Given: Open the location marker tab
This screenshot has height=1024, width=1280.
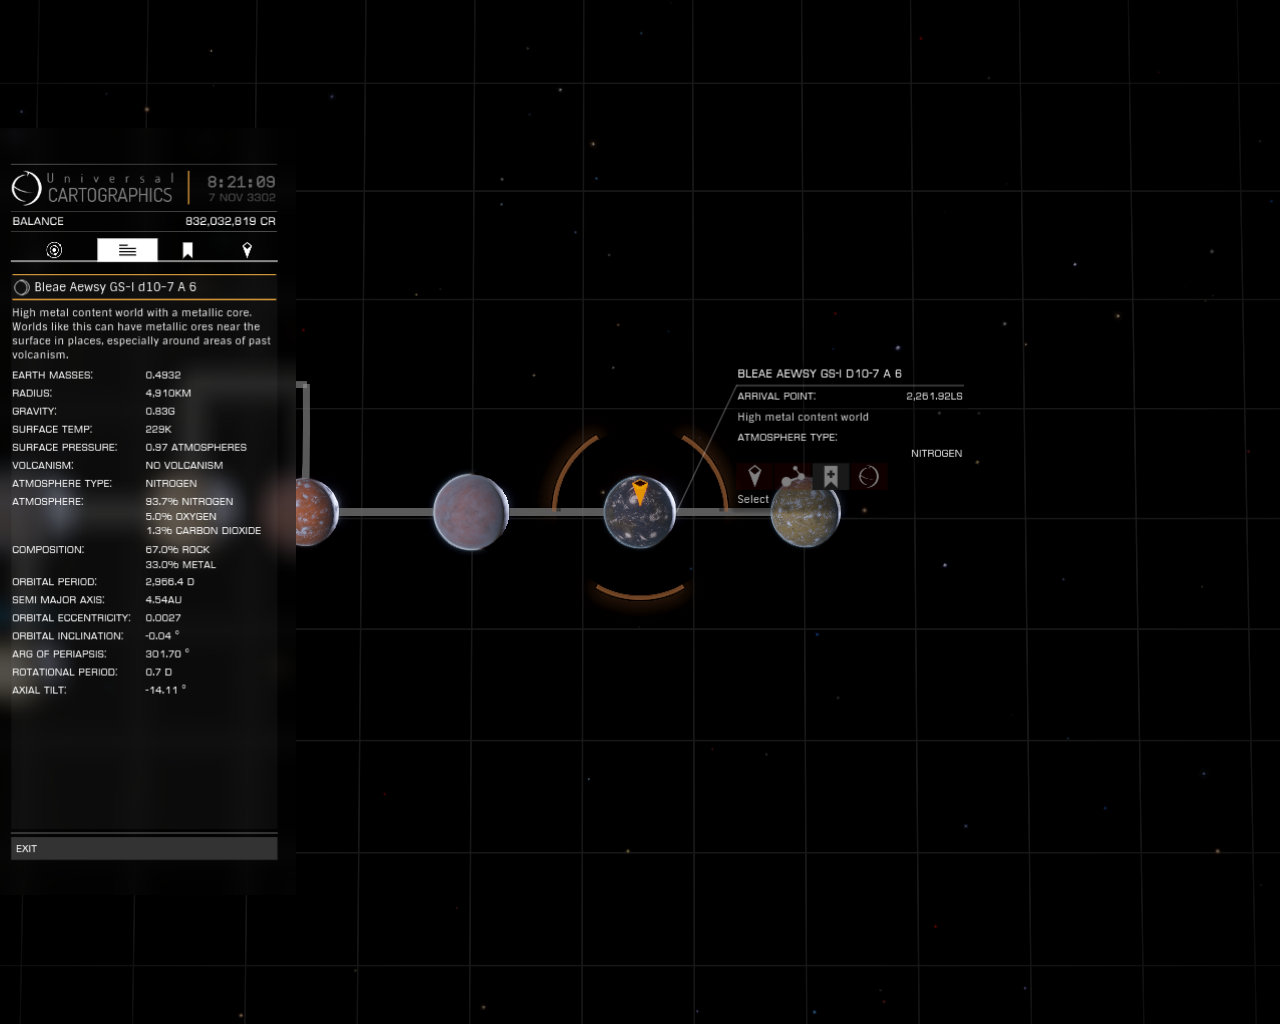Looking at the screenshot, I should click(247, 250).
